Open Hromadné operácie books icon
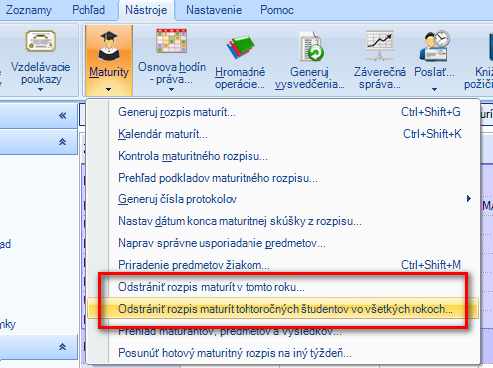Screen dimensions: 493x368 point(240,47)
